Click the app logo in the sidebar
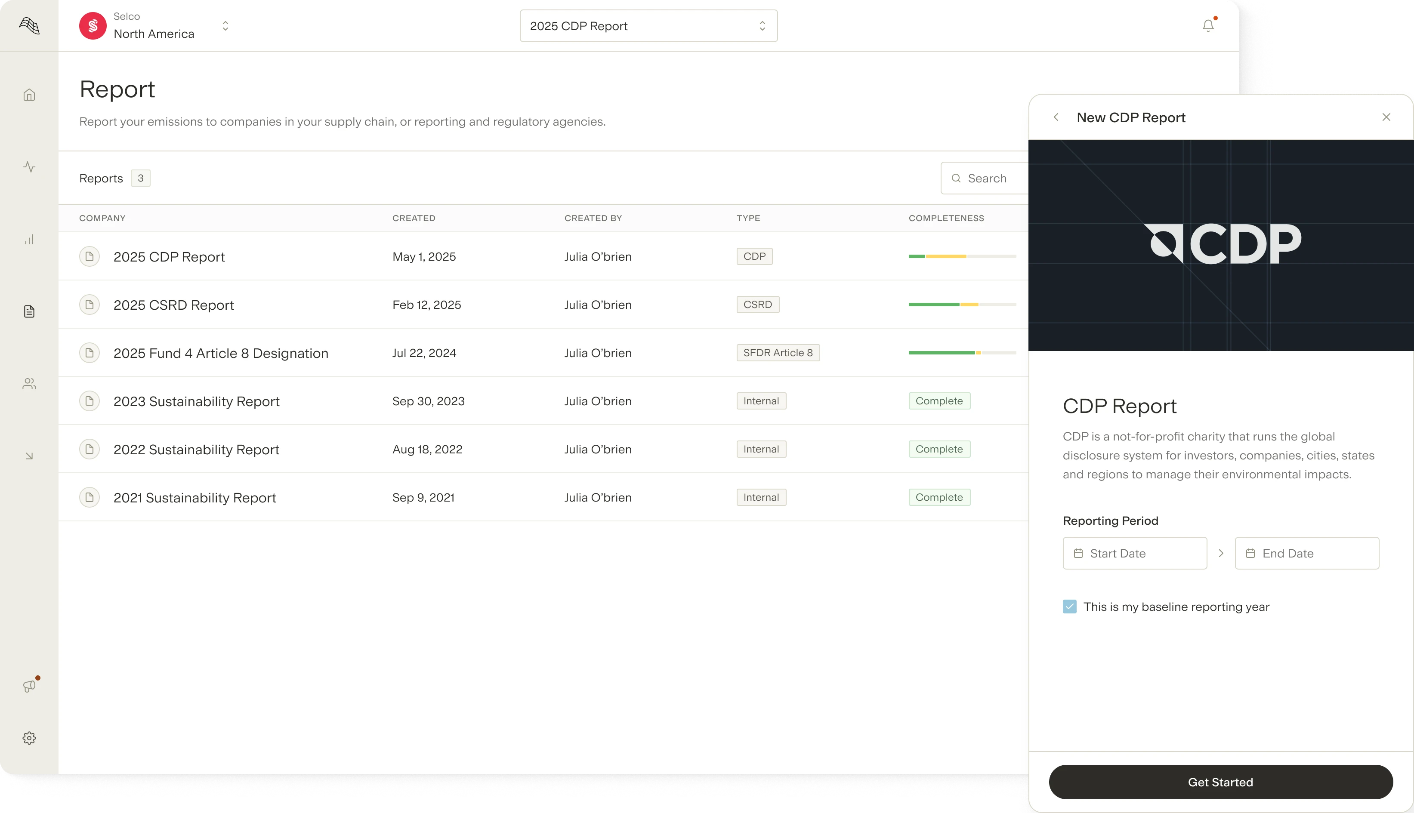This screenshot has height=813, width=1414. pos(29,26)
